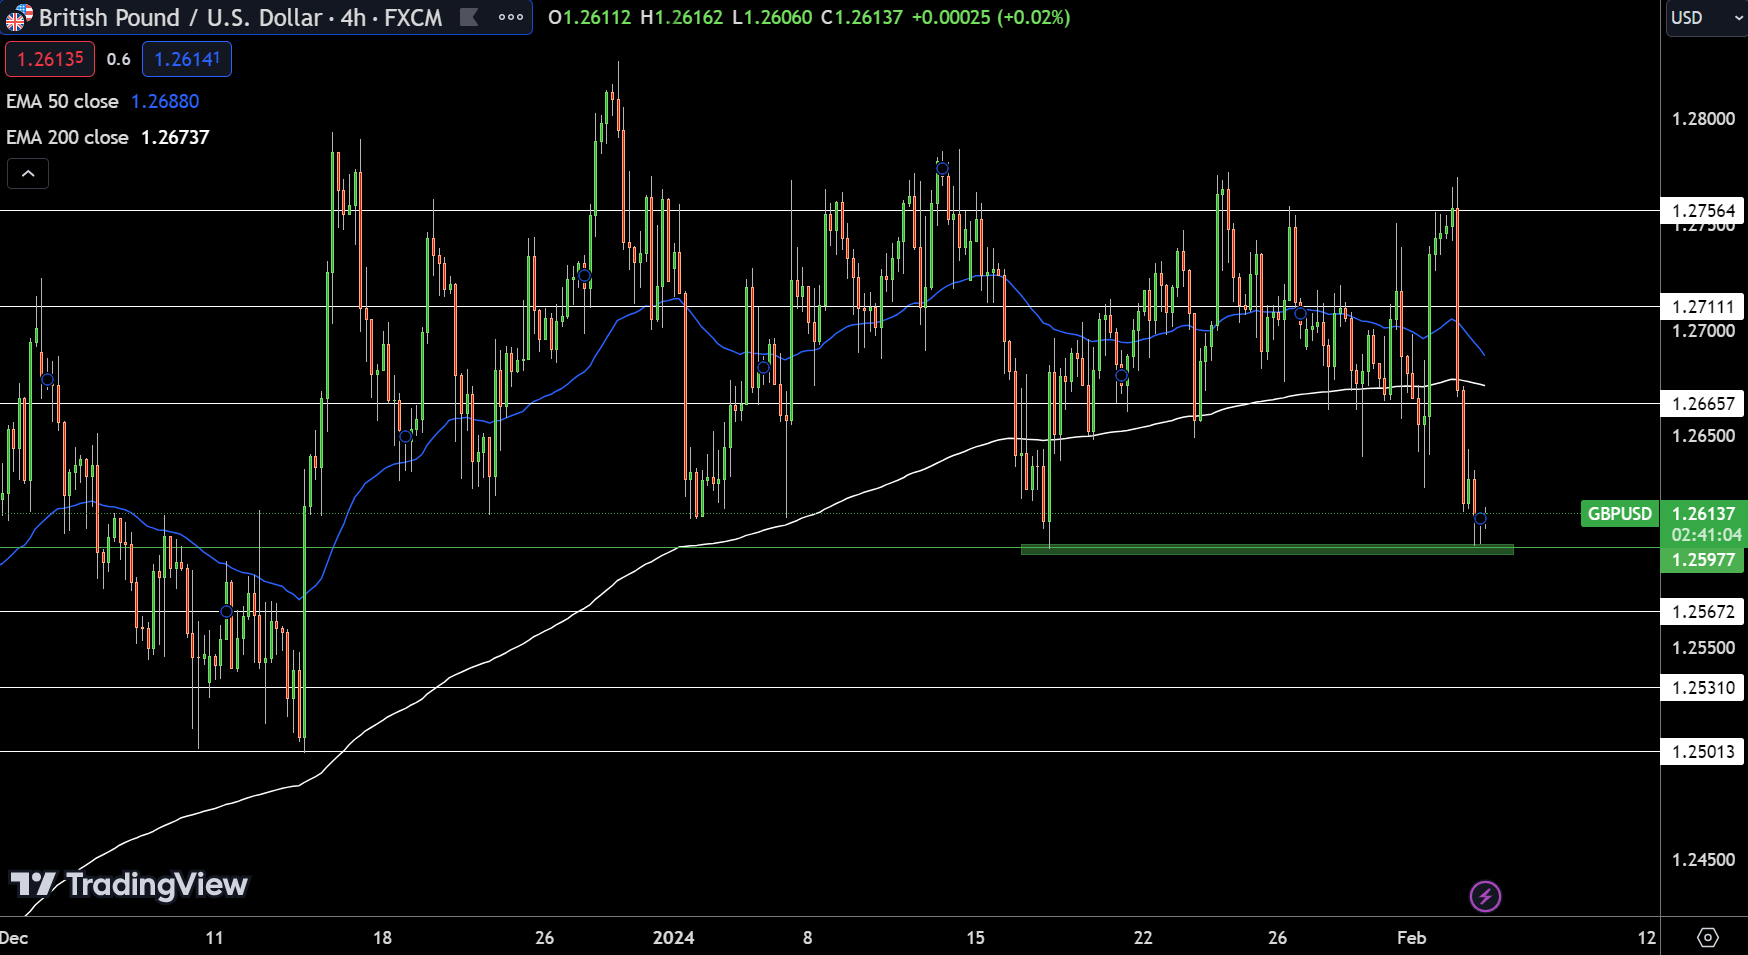Click the 2024 date label on time axis
The width and height of the screenshot is (1748, 955).
point(673,938)
